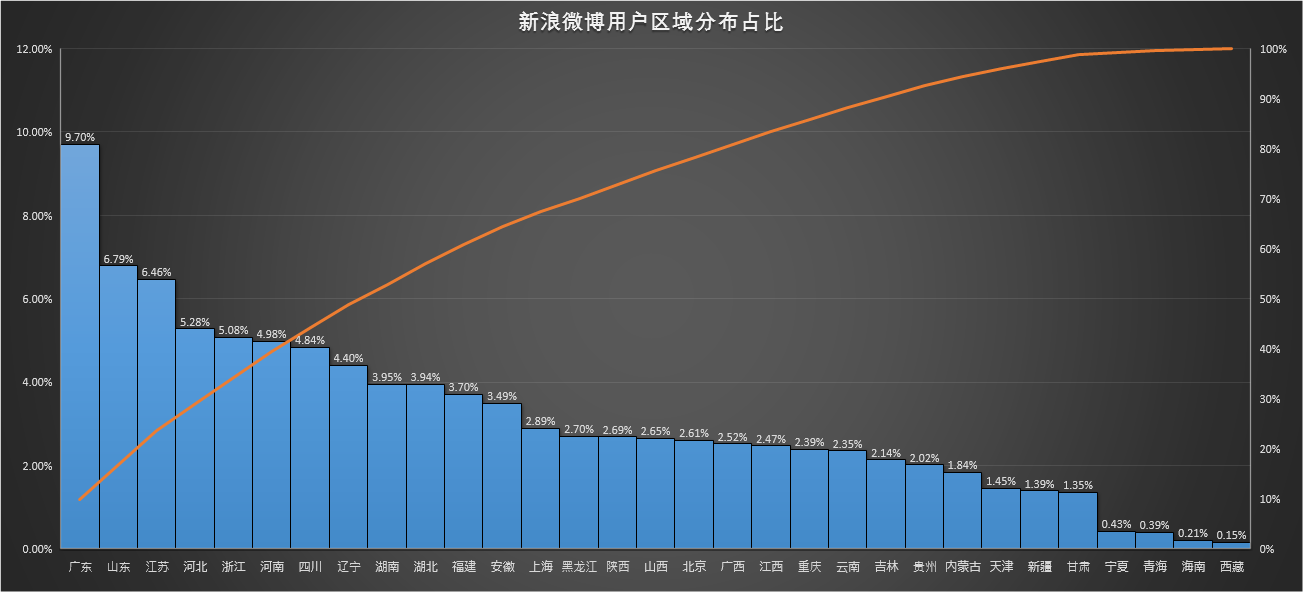Select the chart title 新浪微博用户区域分布占比
Screen dimensions: 1303x592
651,22
